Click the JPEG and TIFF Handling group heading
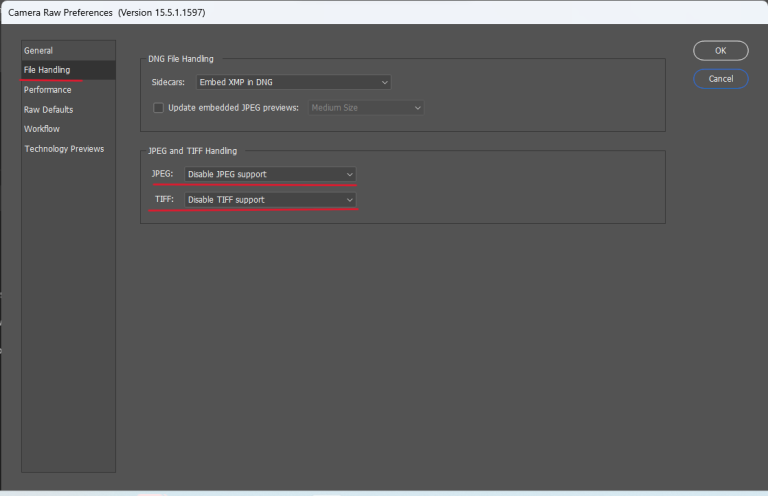 coord(192,151)
